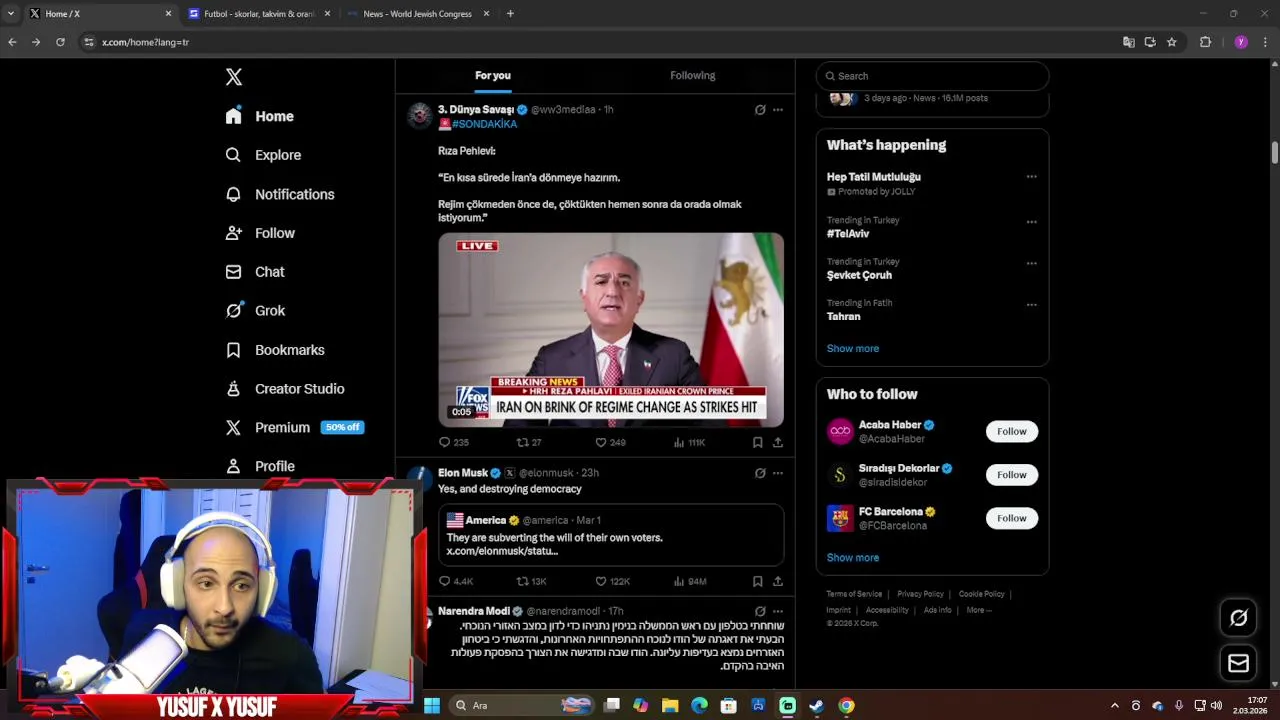Image resolution: width=1280 pixels, height=720 pixels.
Task: Open Grok action on Narendra Modi post
Action: [760, 611]
